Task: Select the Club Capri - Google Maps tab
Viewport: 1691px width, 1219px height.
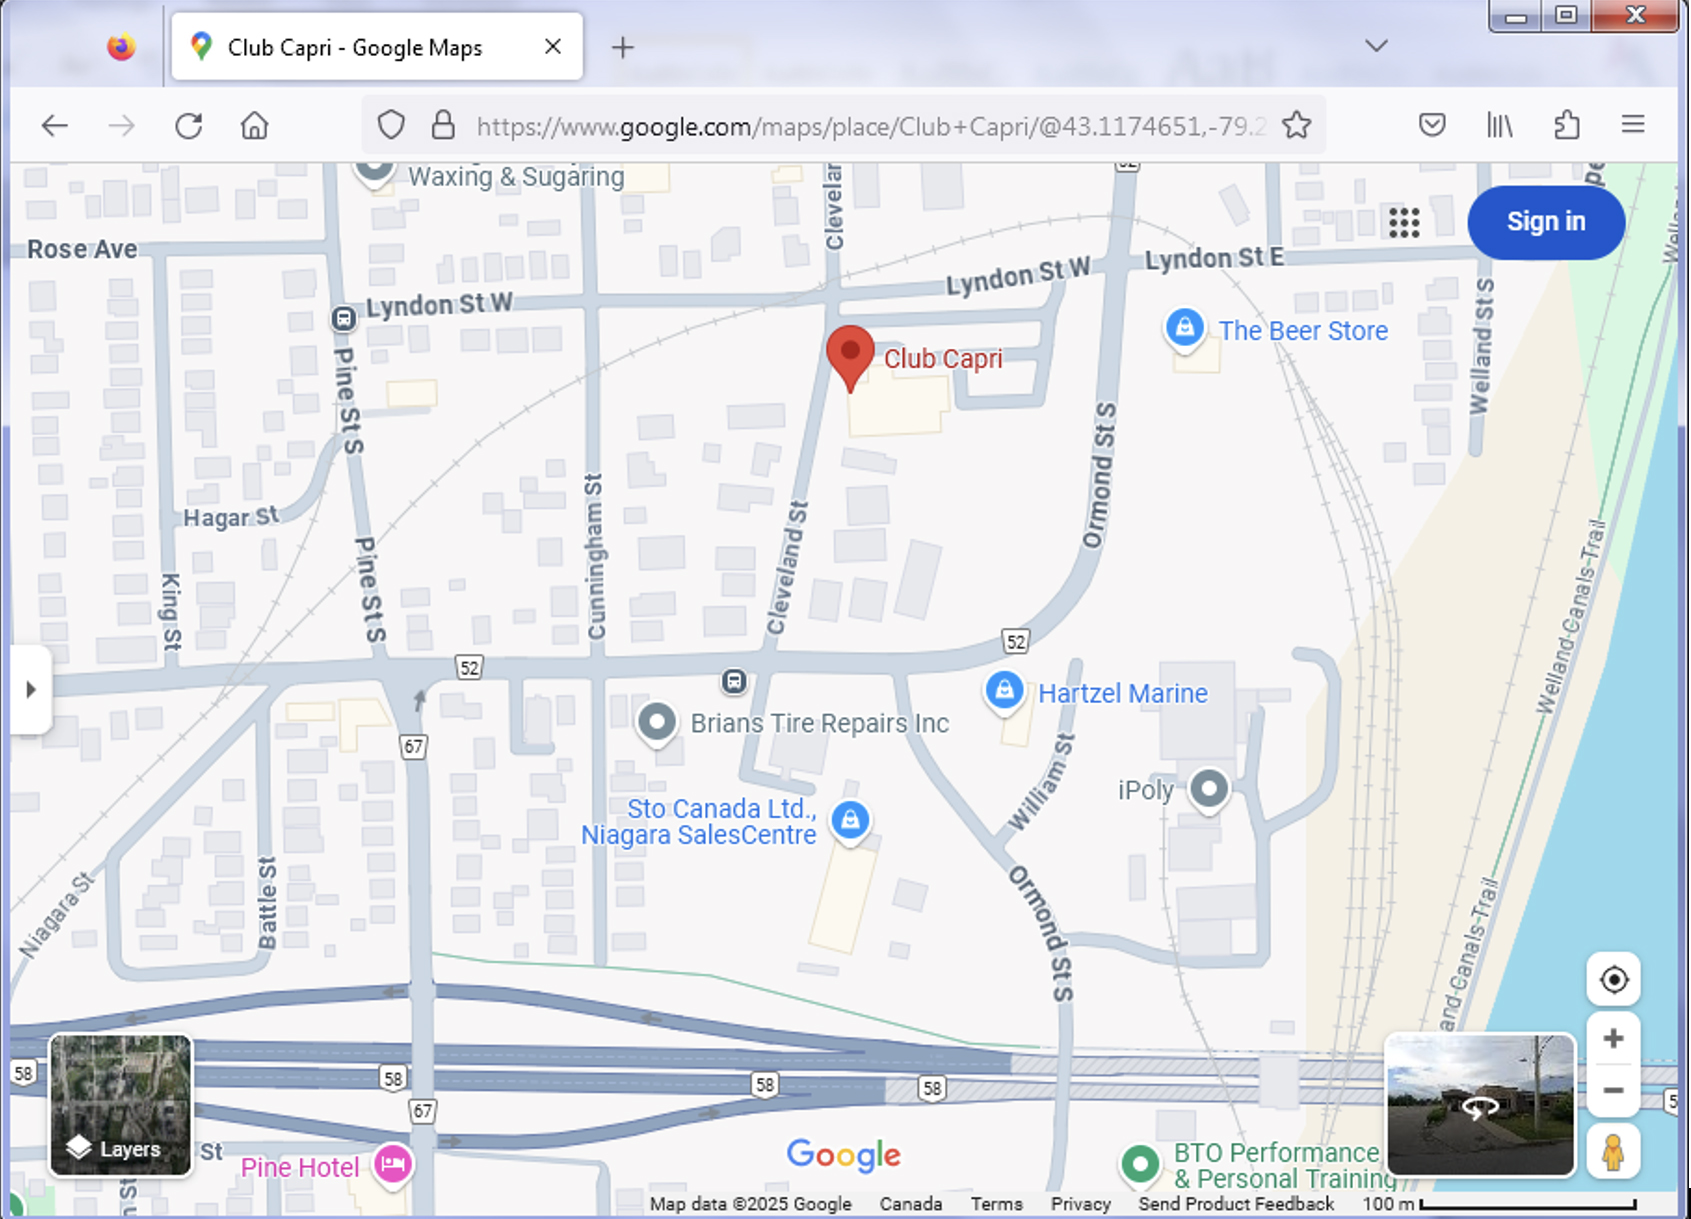Action: [x=377, y=47]
